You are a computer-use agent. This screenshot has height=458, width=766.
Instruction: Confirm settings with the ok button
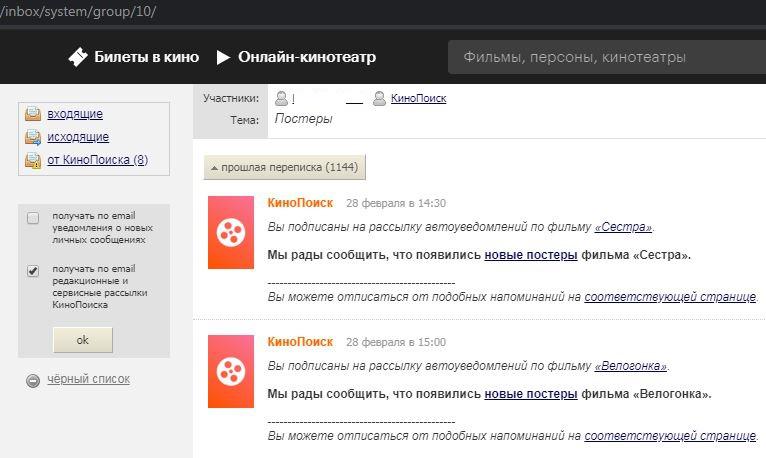(83, 340)
